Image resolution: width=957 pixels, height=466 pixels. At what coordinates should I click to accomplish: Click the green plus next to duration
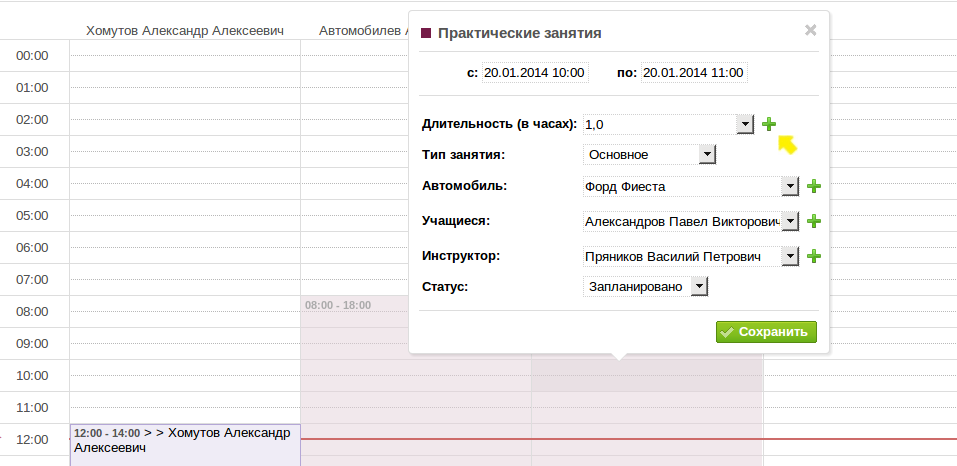768,124
